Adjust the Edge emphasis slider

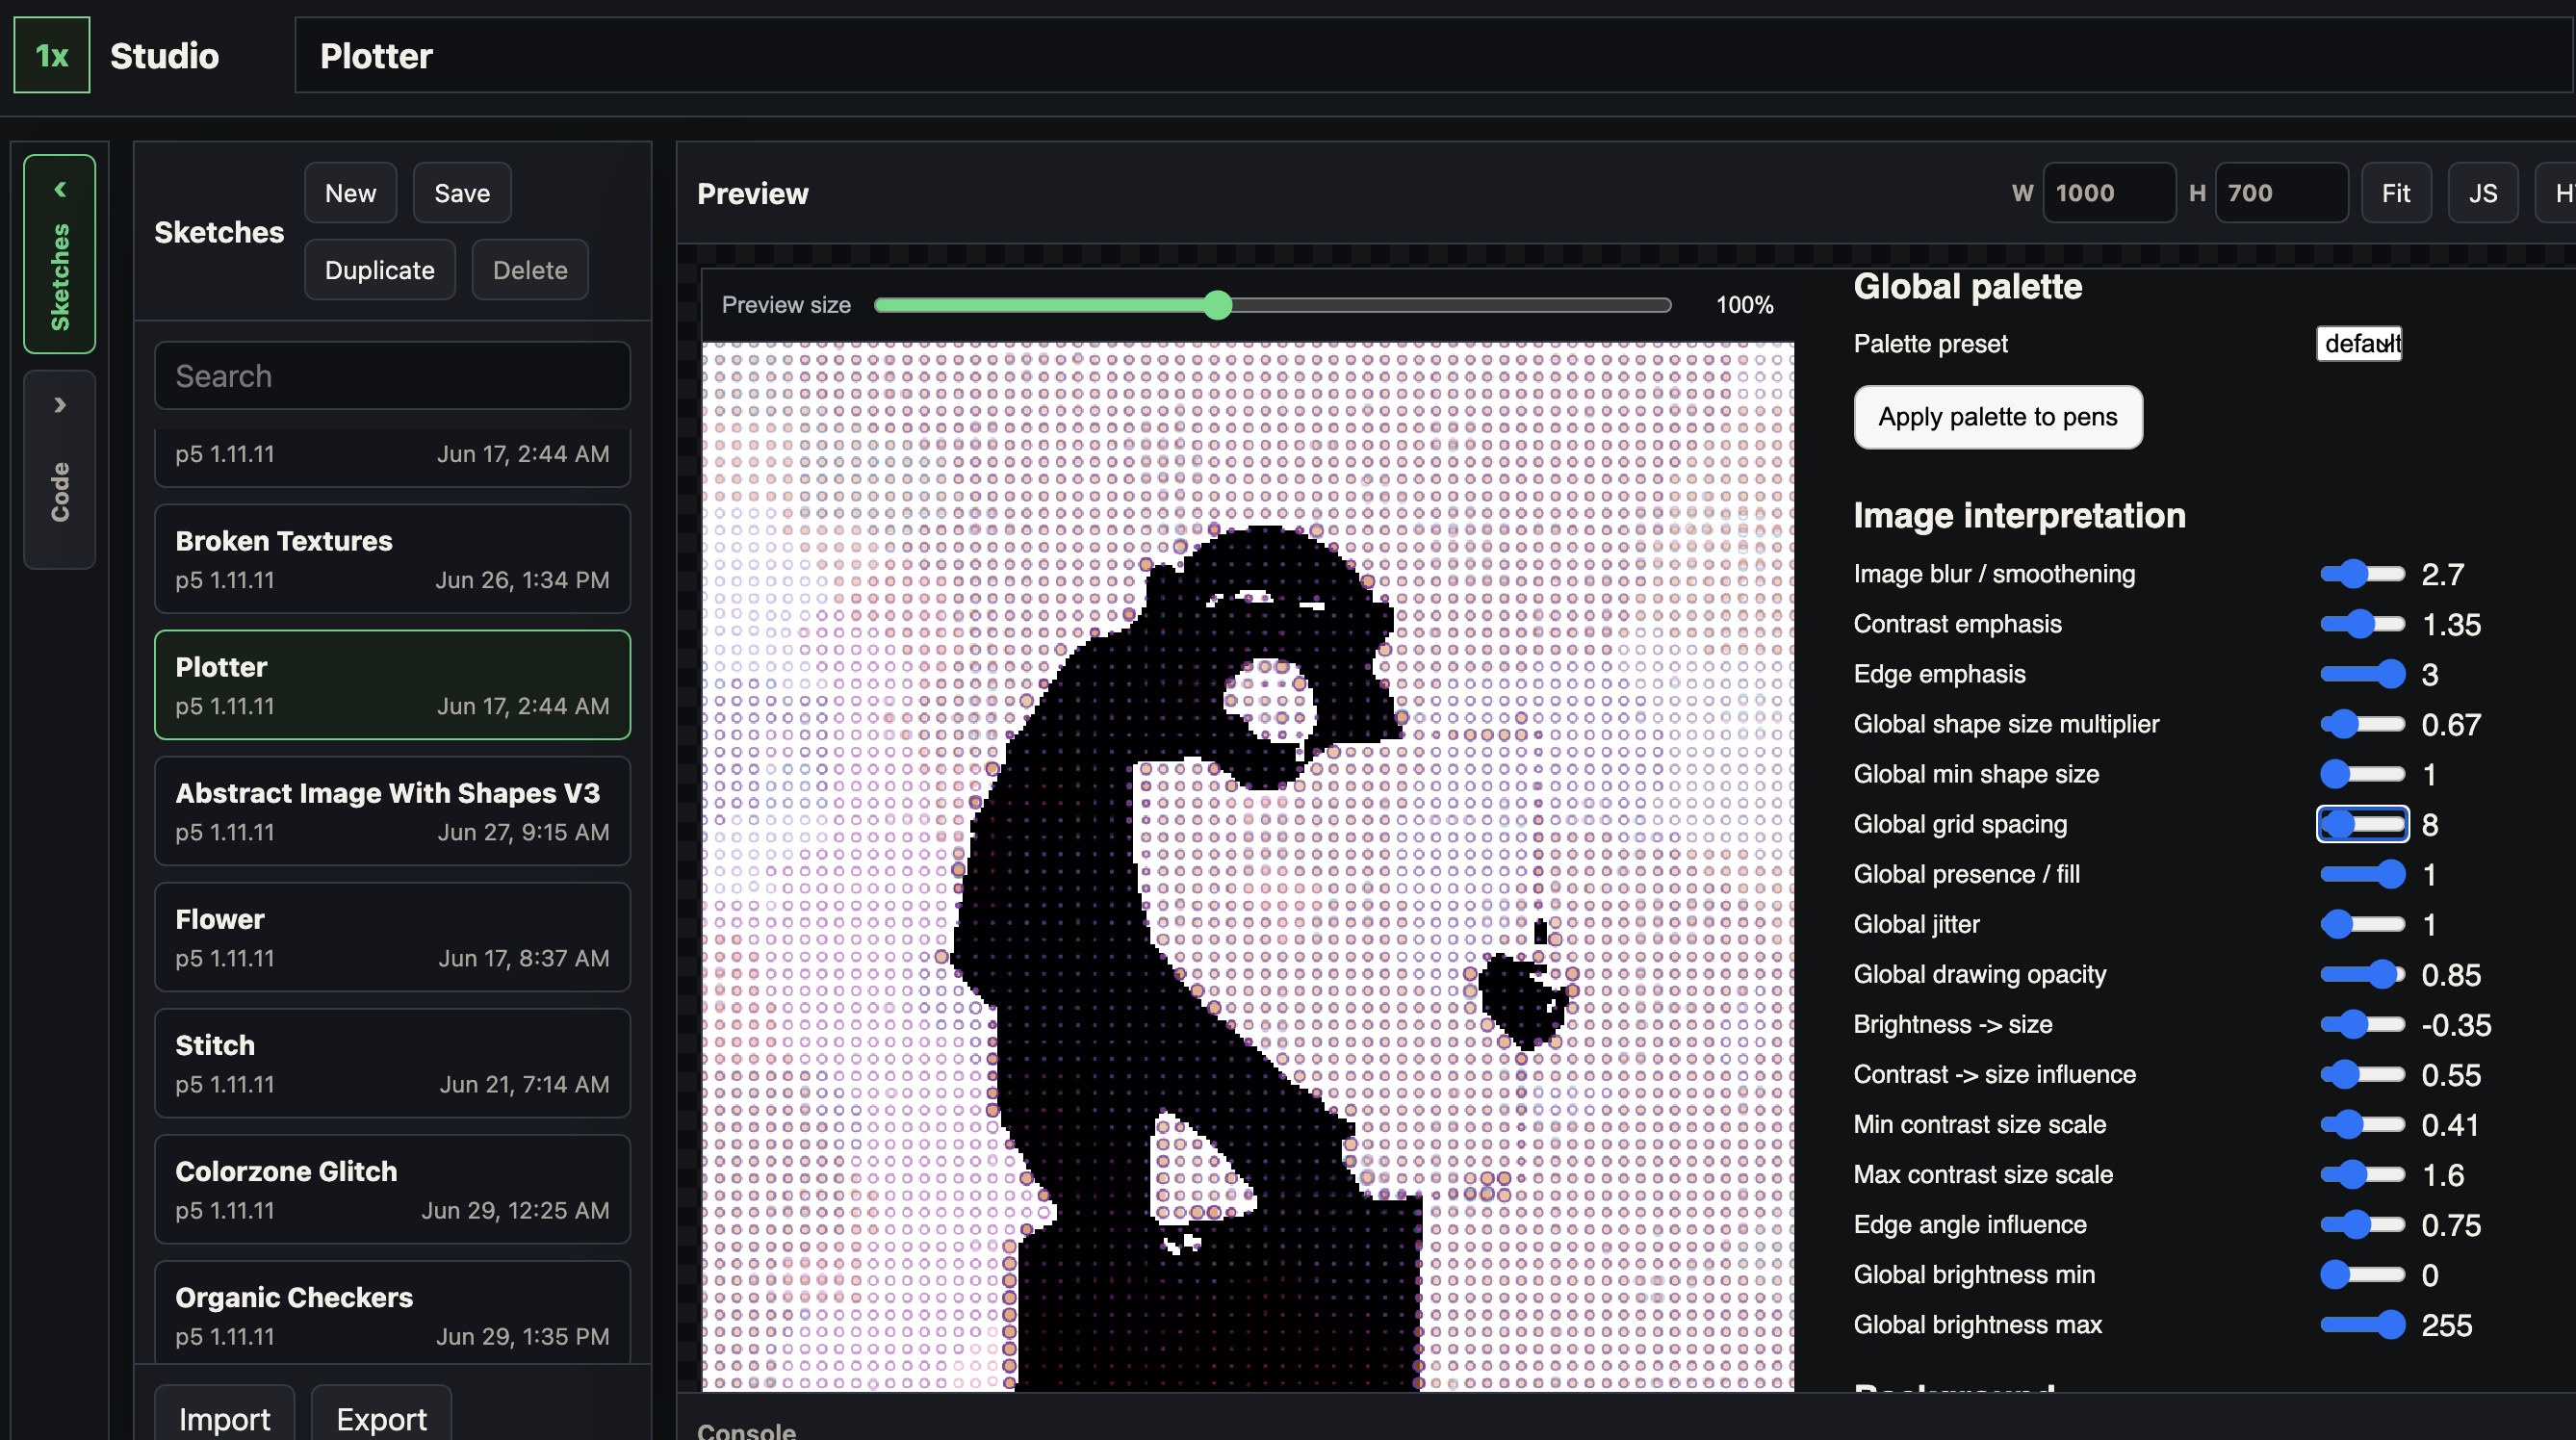[2362, 674]
